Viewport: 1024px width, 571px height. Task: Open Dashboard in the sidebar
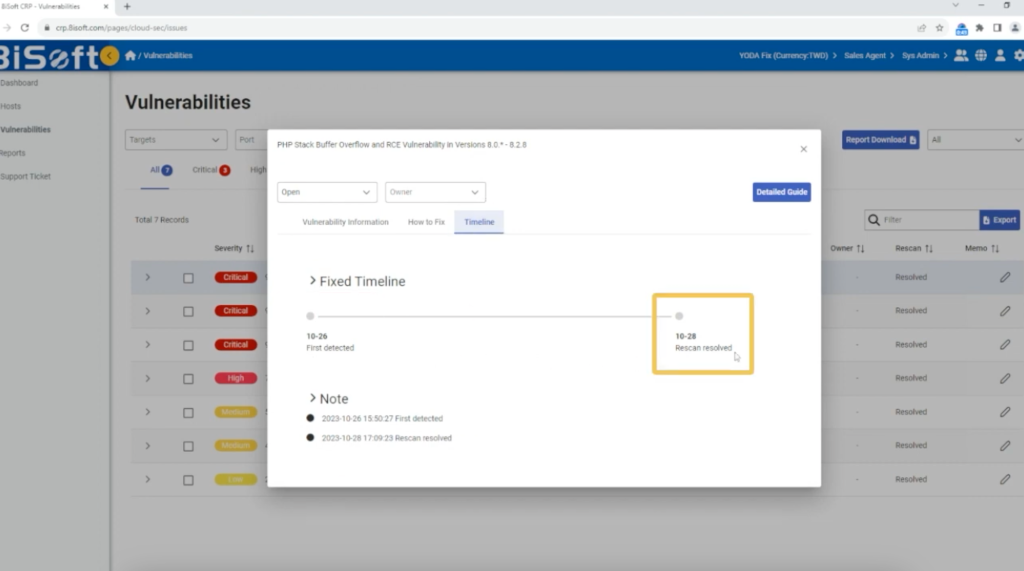coord(19,83)
